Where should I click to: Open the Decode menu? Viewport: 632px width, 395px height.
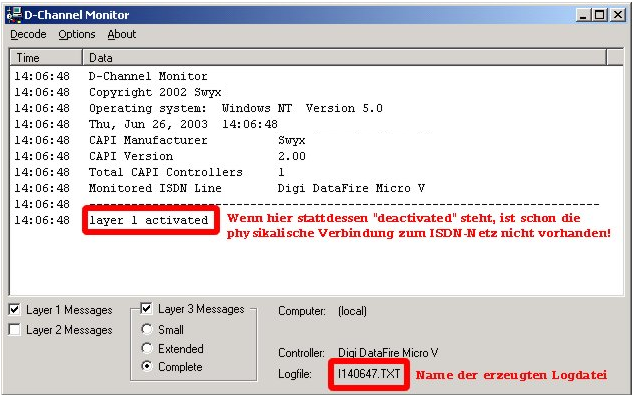[x=28, y=34]
